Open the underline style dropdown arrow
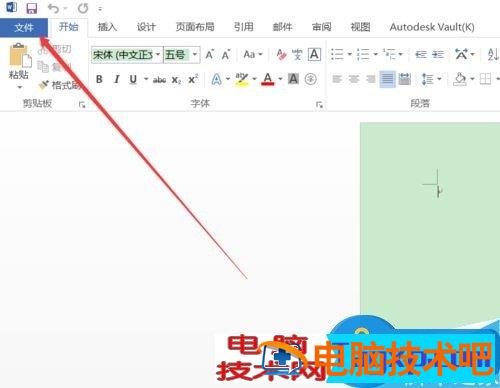This screenshot has height=388, width=500. (146, 79)
